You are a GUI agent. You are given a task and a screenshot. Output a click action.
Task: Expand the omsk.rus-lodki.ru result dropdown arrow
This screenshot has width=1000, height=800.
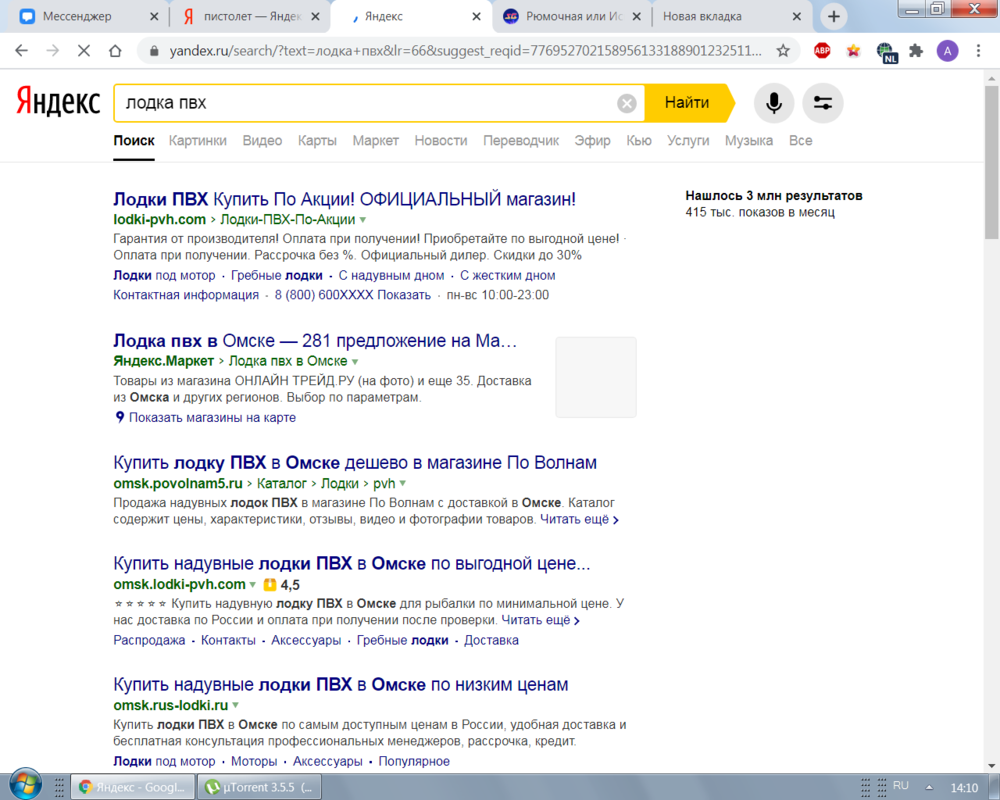[235, 706]
